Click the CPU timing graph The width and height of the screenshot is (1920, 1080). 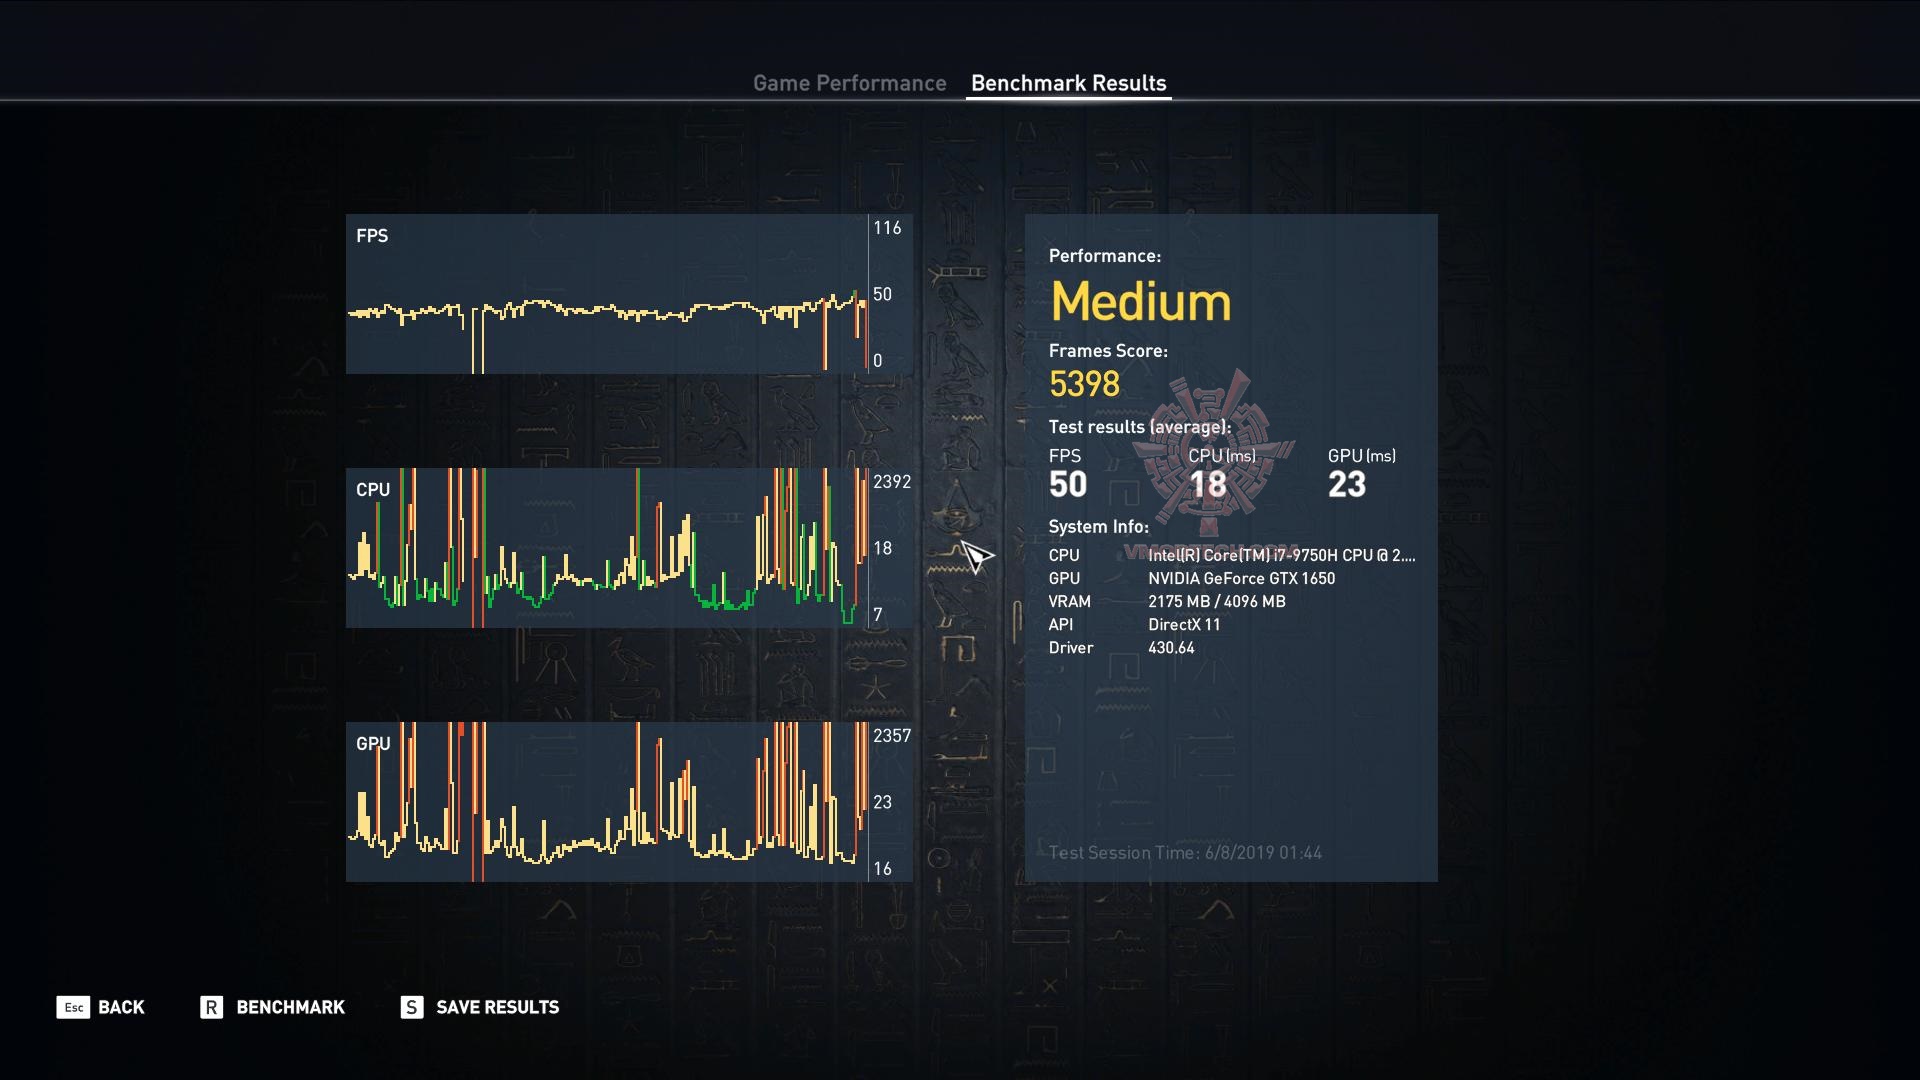(606, 547)
